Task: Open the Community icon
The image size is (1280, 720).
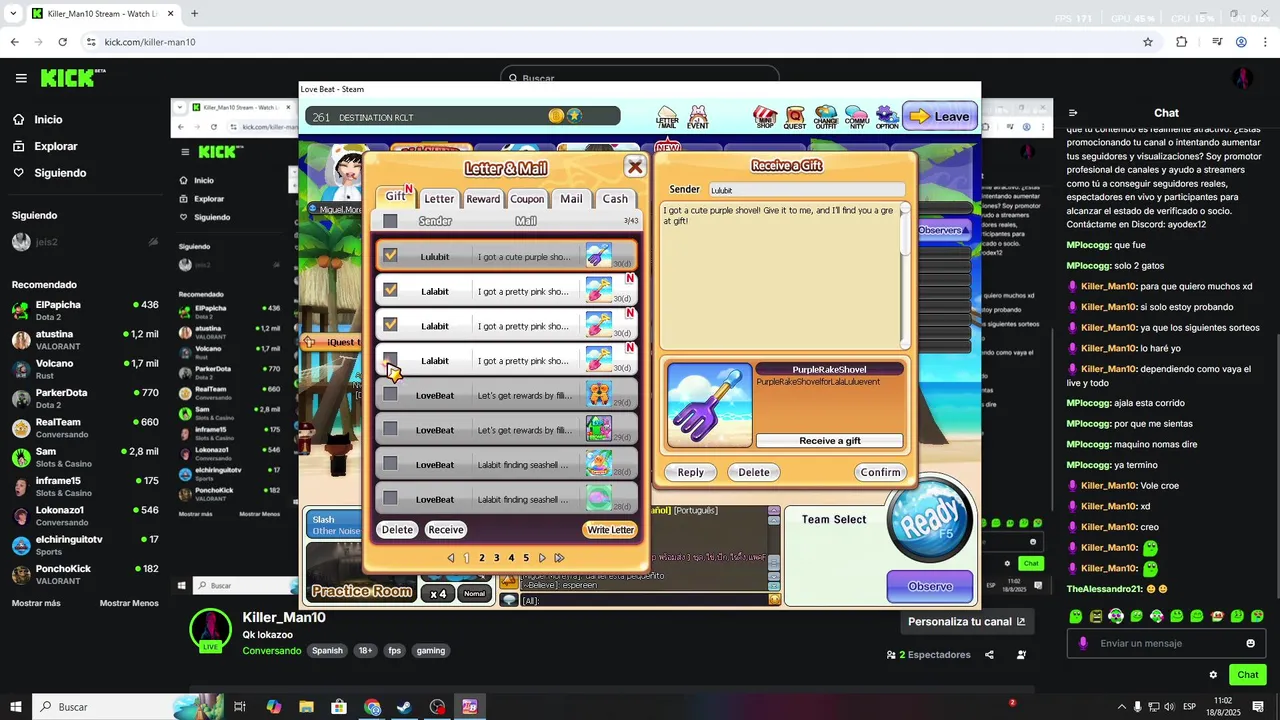Action: [857, 117]
